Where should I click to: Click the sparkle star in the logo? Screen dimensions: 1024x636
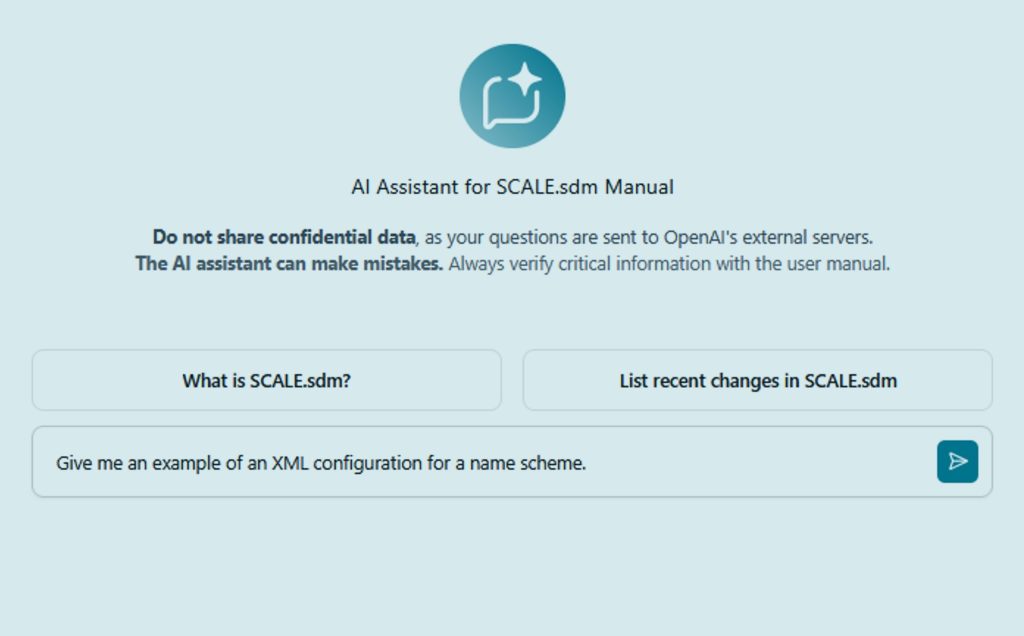tap(526, 80)
